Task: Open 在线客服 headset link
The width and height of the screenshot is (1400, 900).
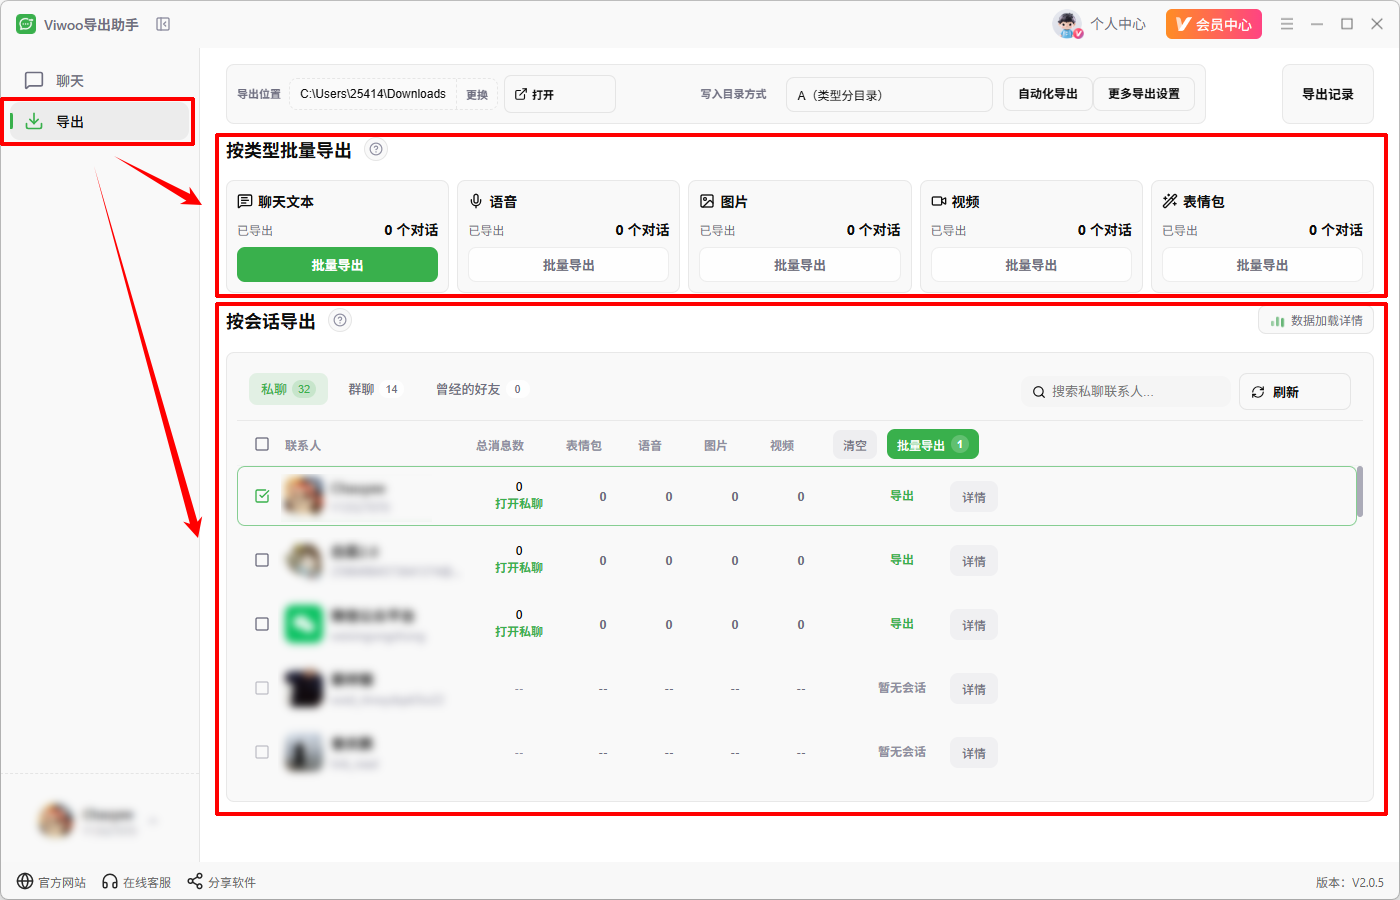Action: coord(137,882)
